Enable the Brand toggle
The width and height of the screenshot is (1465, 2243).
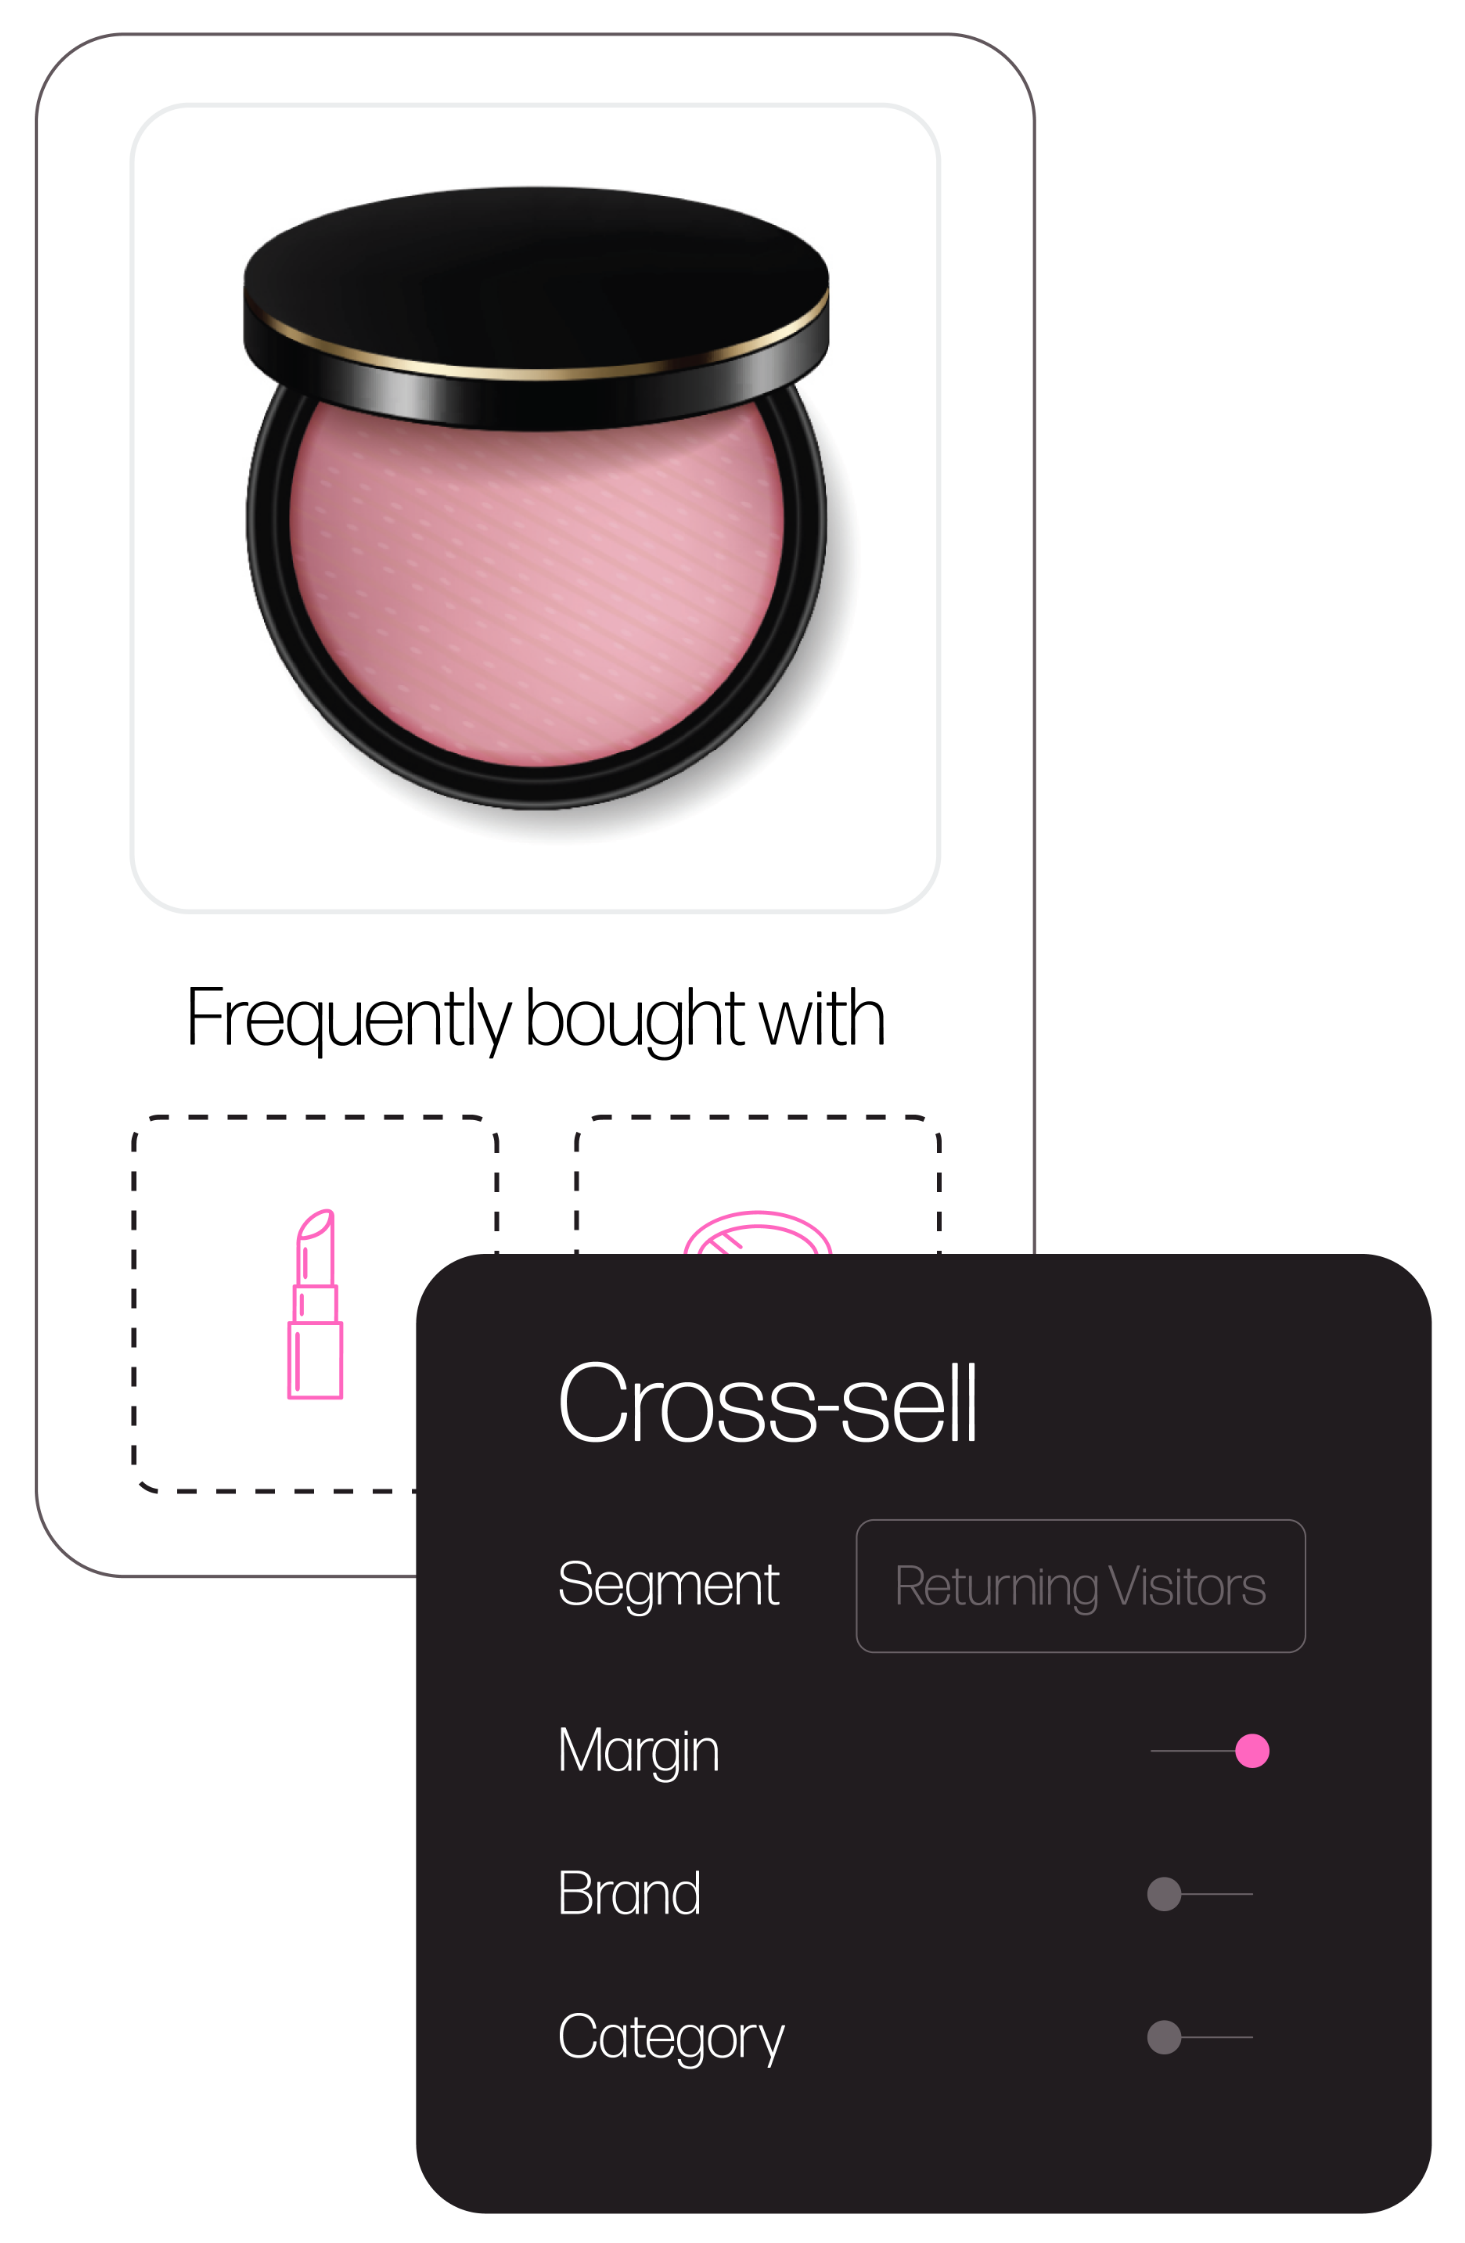pyautogui.click(x=1200, y=1894)
